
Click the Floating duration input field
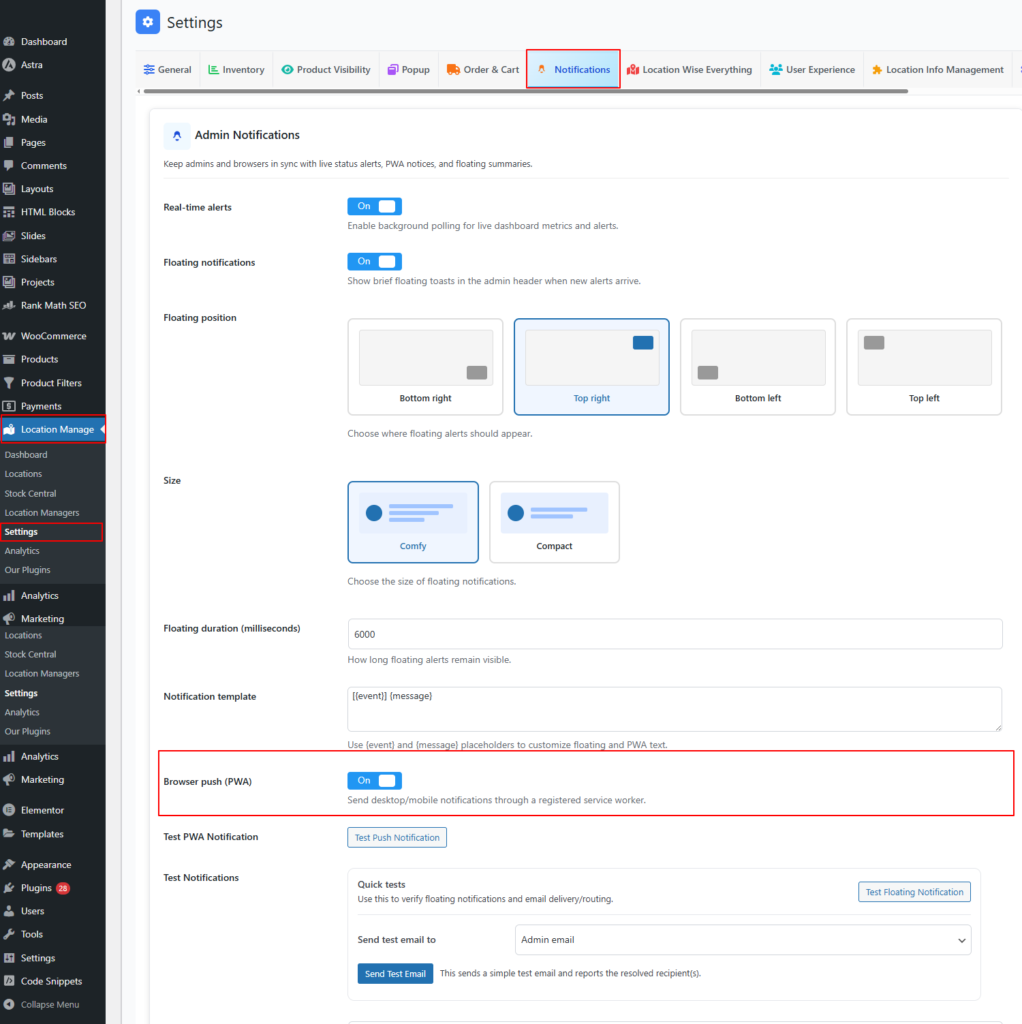[674, 634]
